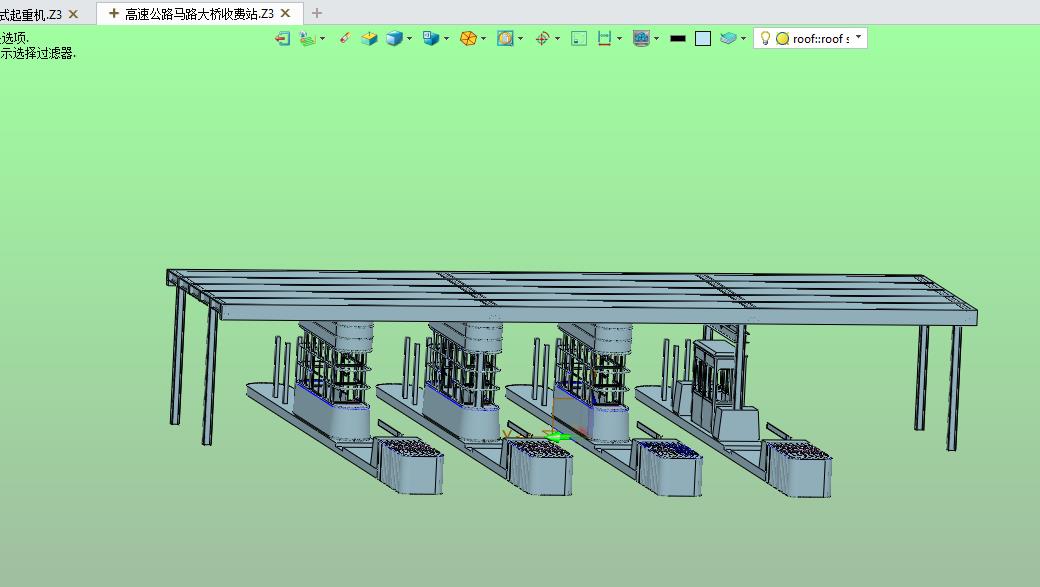Click the gray monitor display icon
The width and height of the screenshot is (1040, 587).
pyautogui.click(x=641, y=38)
